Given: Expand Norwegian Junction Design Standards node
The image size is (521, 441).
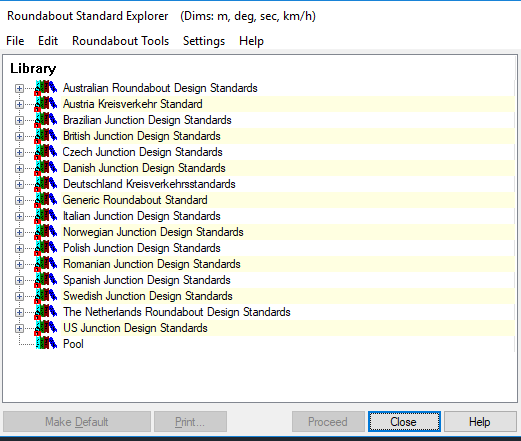Looking at the screenshot, I should tap(19, 232).
